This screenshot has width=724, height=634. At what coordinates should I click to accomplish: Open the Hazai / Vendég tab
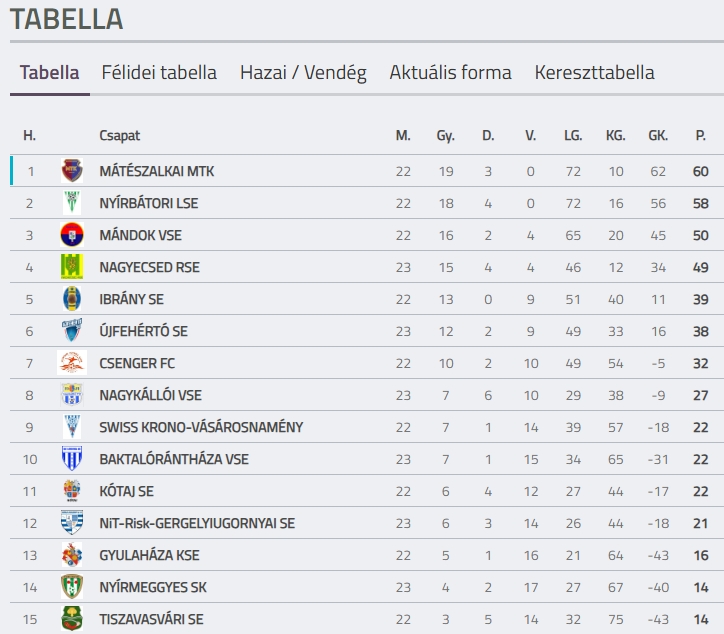tap(303, 73)
